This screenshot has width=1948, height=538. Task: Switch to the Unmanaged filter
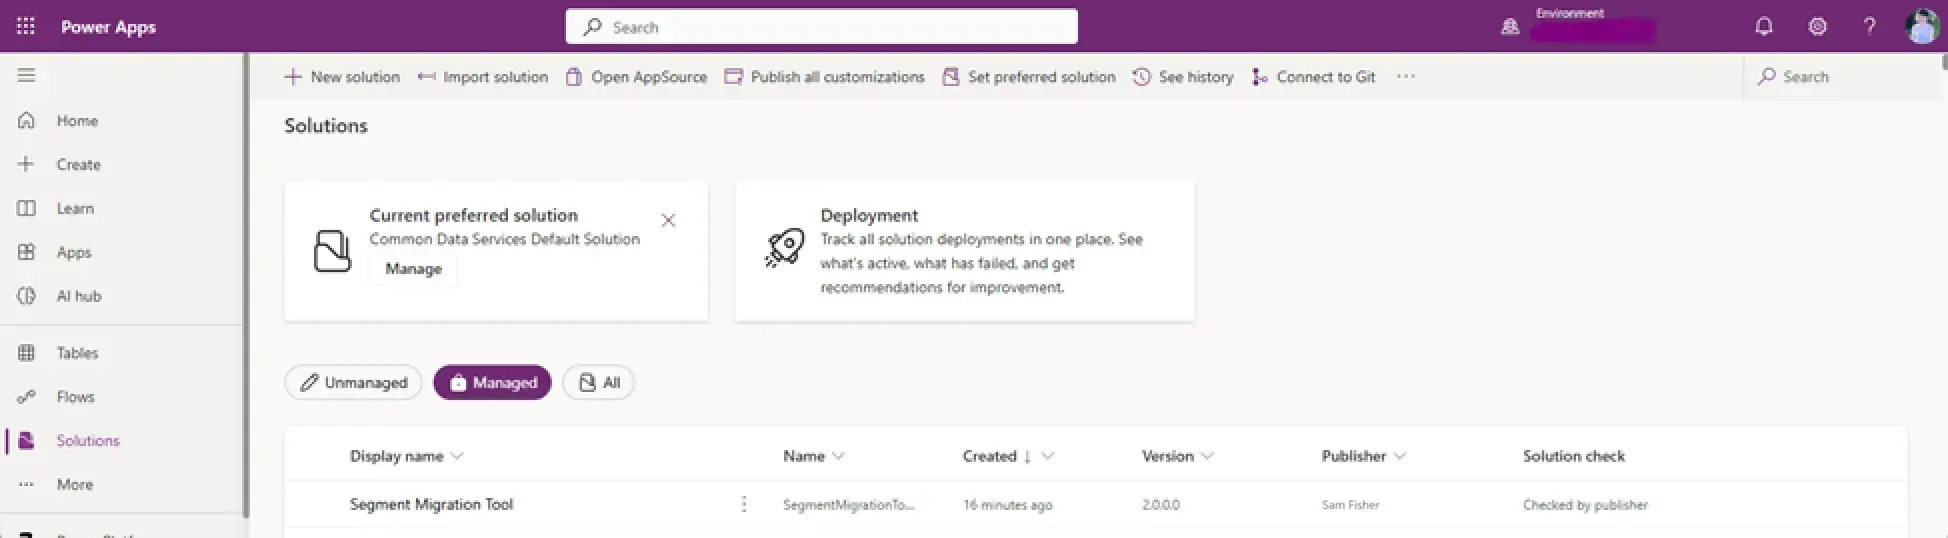point(353,382)
